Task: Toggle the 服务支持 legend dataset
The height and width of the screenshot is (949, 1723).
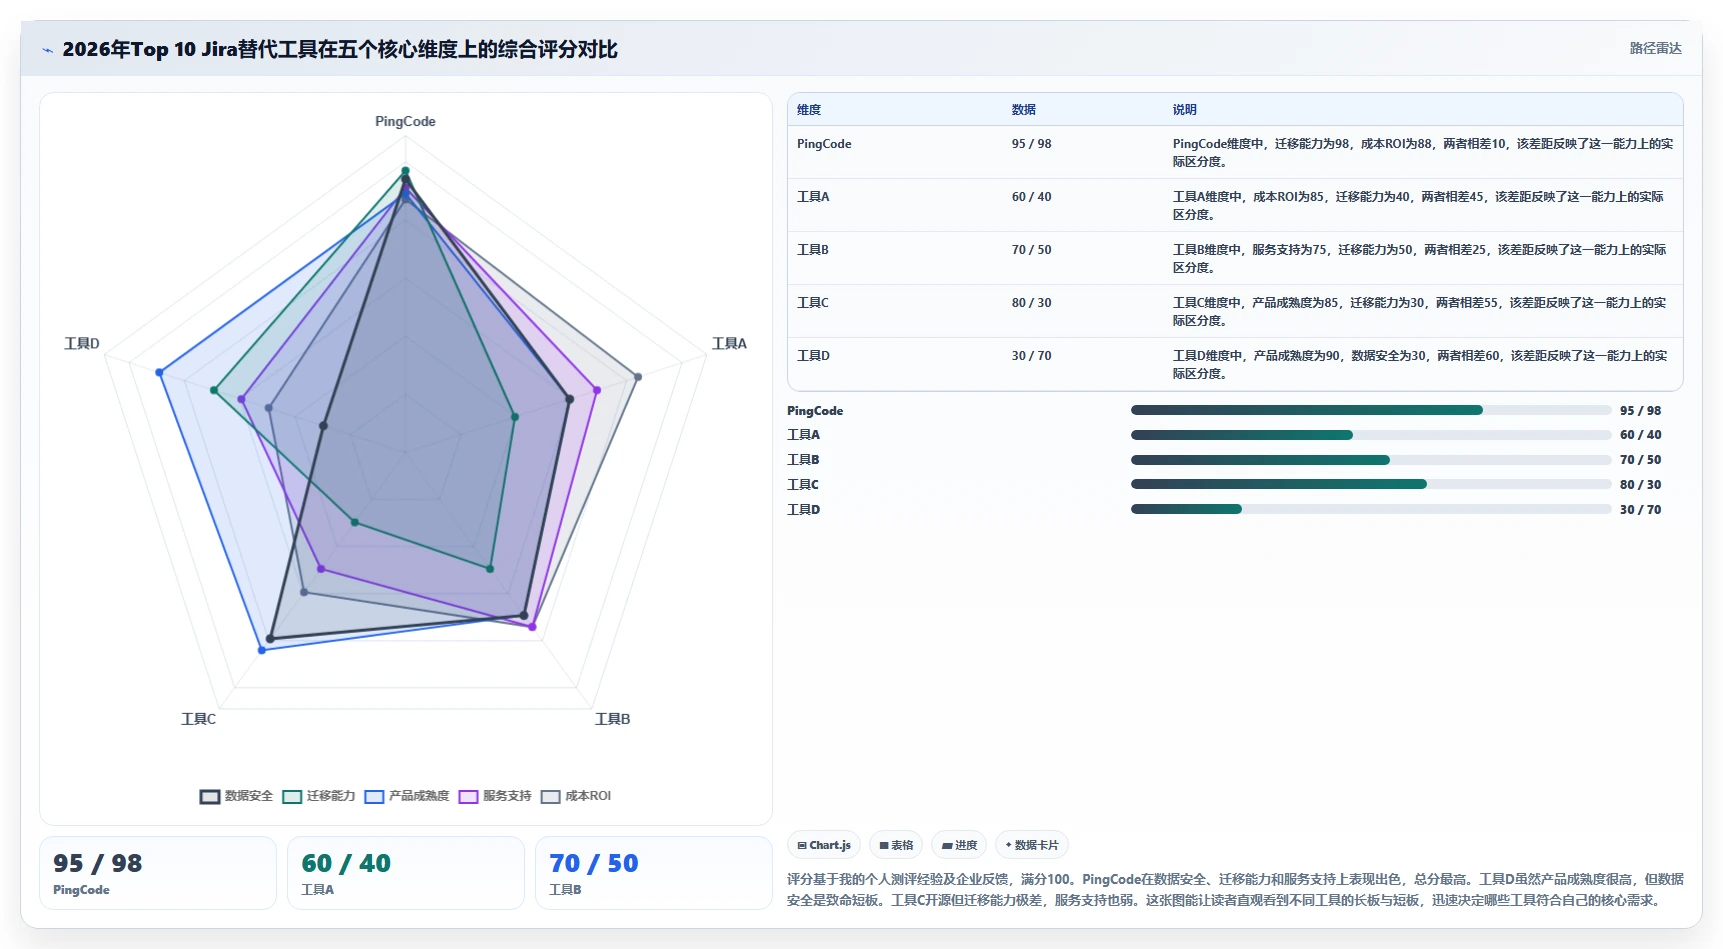Action: coord(495,796)
